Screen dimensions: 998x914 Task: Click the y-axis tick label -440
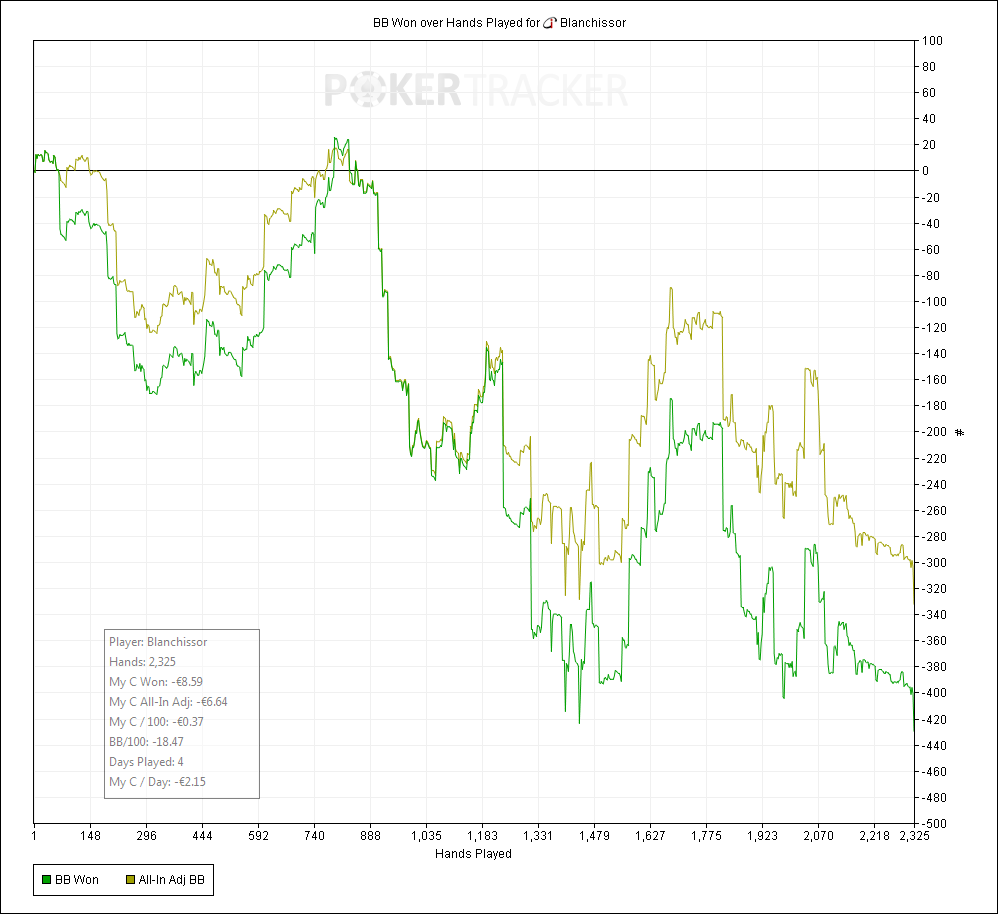point(934,745)
